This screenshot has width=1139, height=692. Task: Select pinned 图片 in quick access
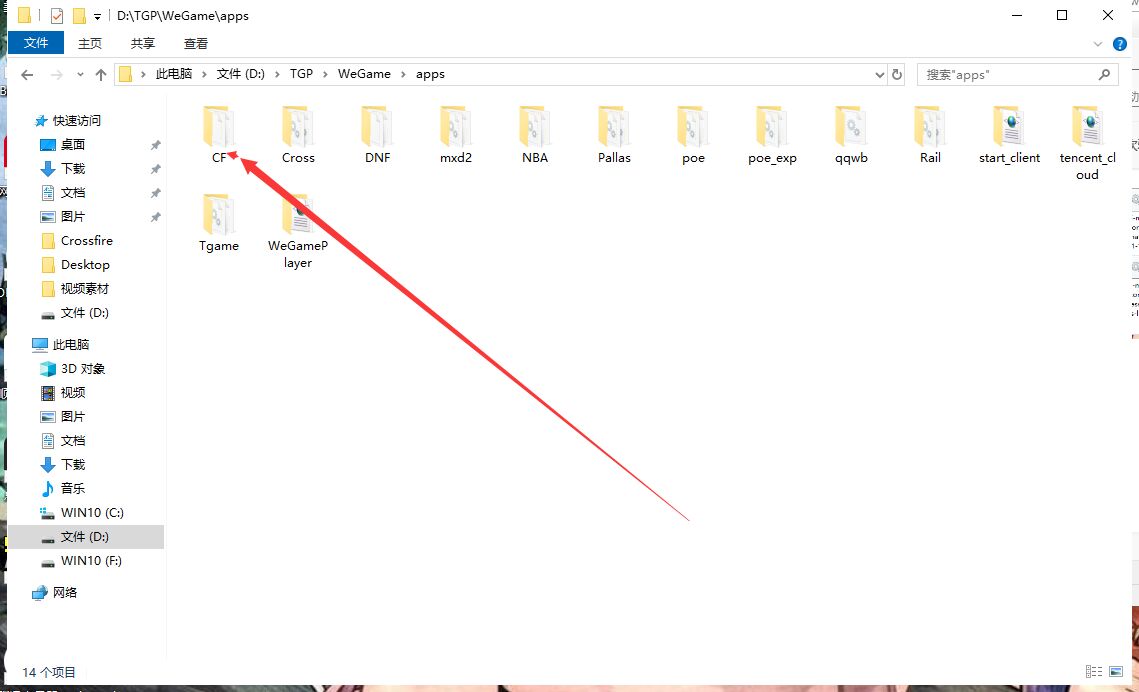point(73,216)
